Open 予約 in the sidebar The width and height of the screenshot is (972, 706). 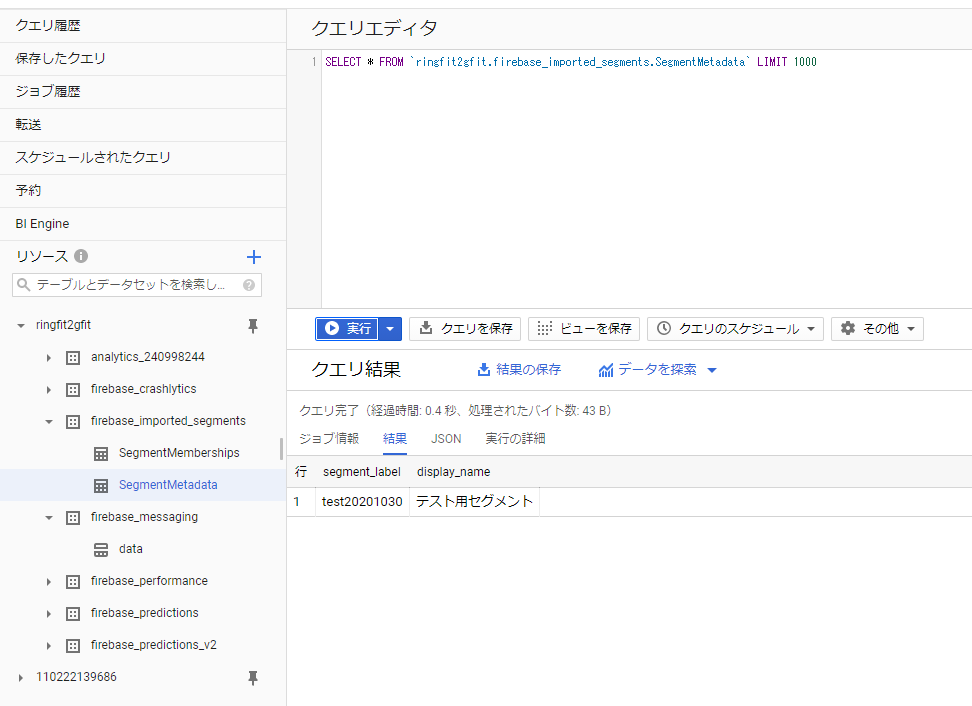[x=143, y=191]
